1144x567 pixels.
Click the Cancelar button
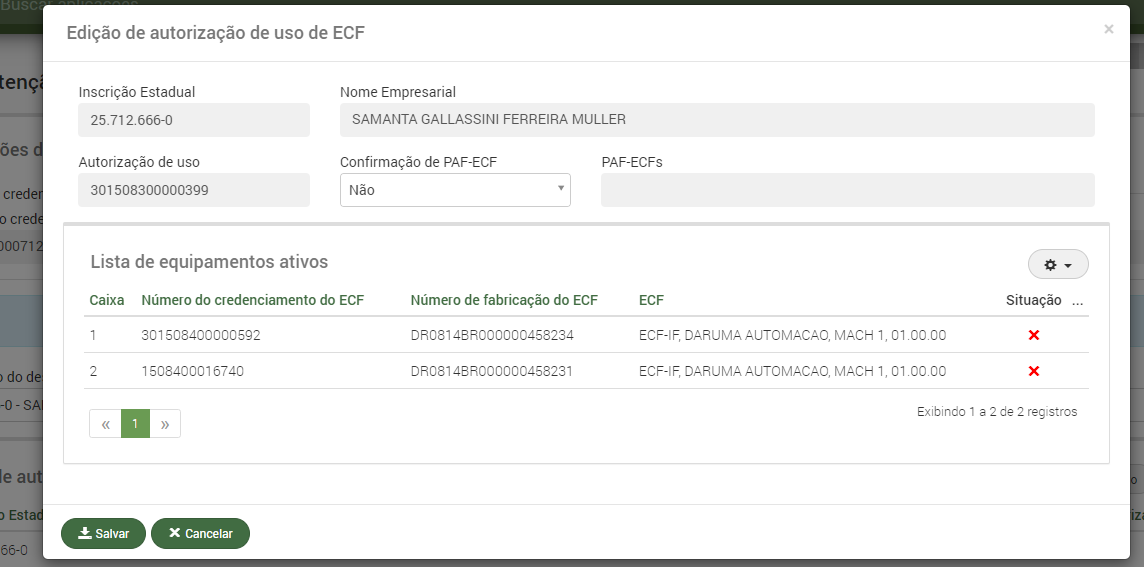coord(200,534)
